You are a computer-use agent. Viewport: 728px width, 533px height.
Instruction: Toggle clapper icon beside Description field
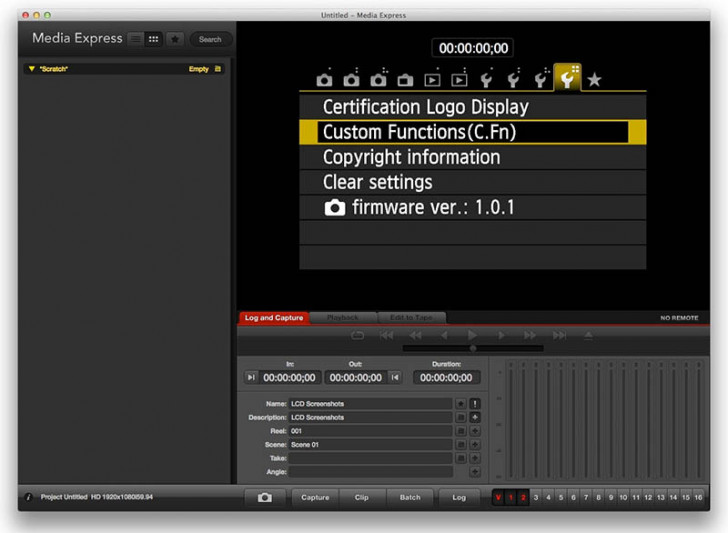point(461,417)
